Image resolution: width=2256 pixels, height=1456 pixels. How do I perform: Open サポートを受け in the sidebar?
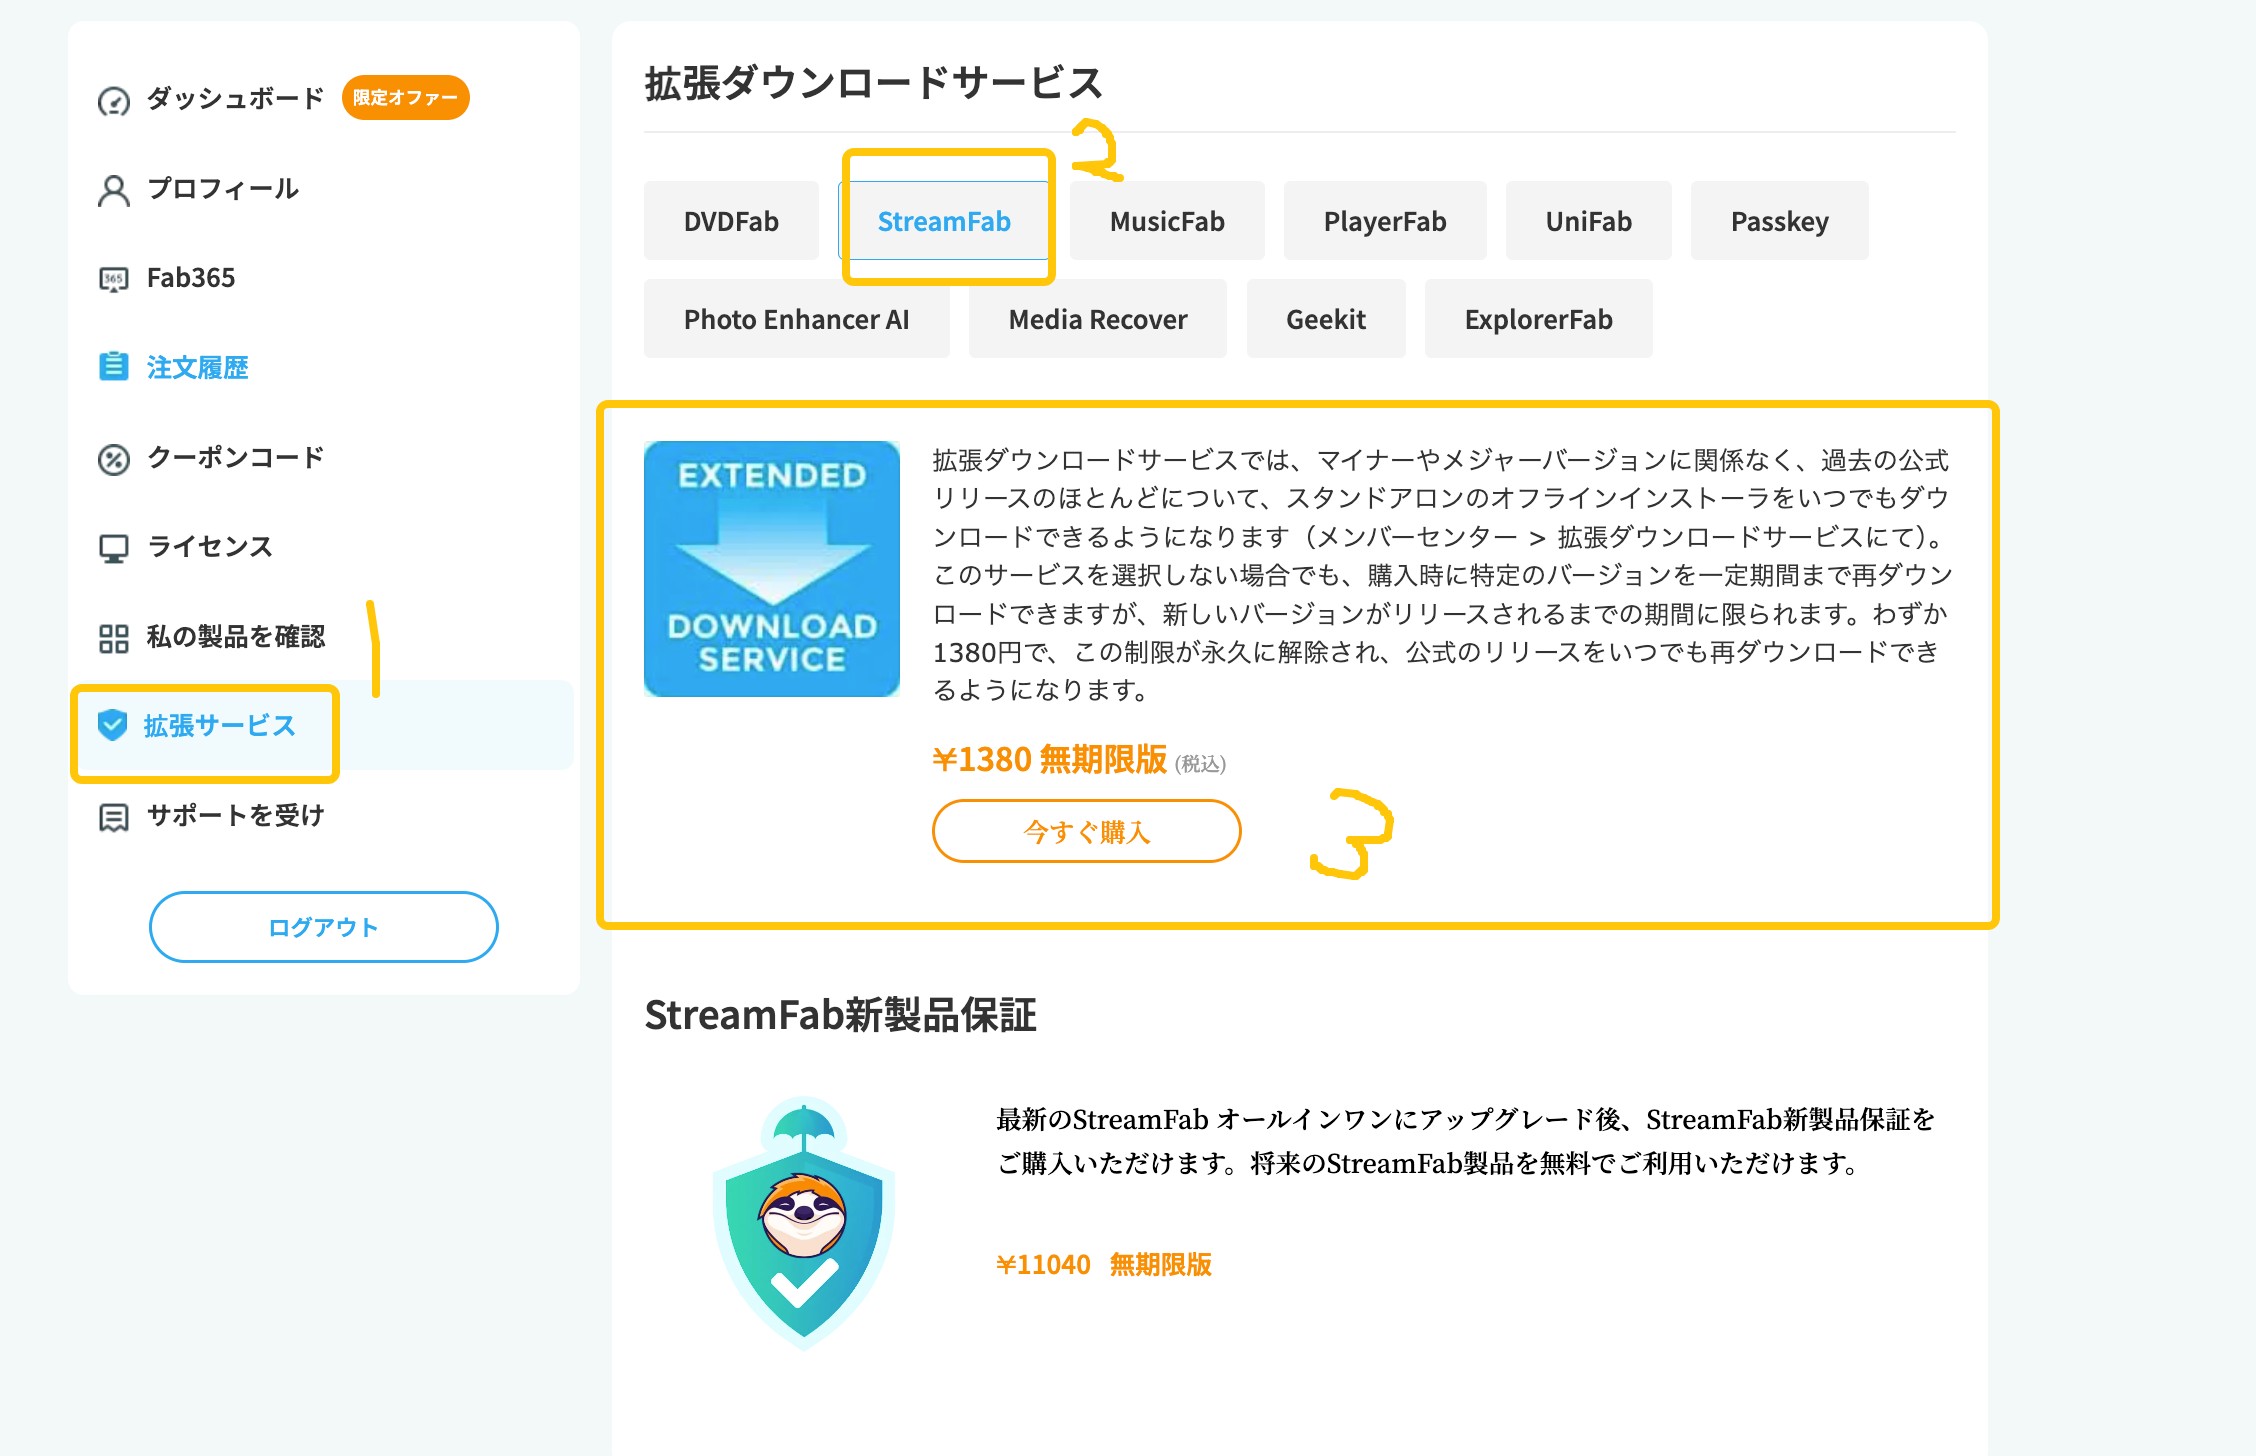[x=236, y=815]
